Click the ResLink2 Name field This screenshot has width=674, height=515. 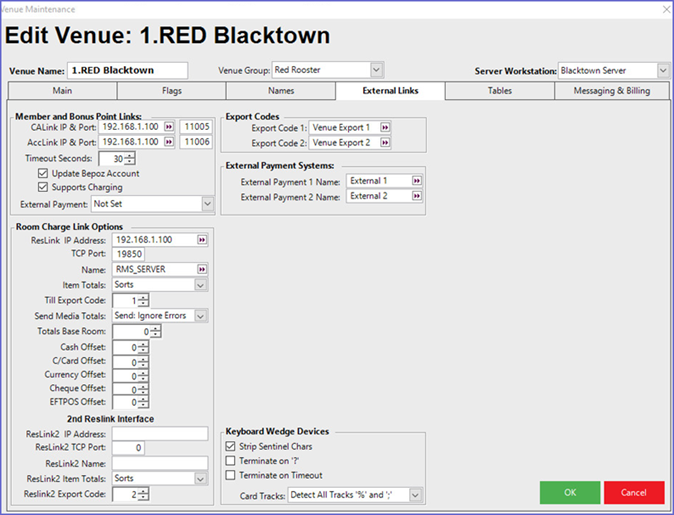[x=160, y=463]
